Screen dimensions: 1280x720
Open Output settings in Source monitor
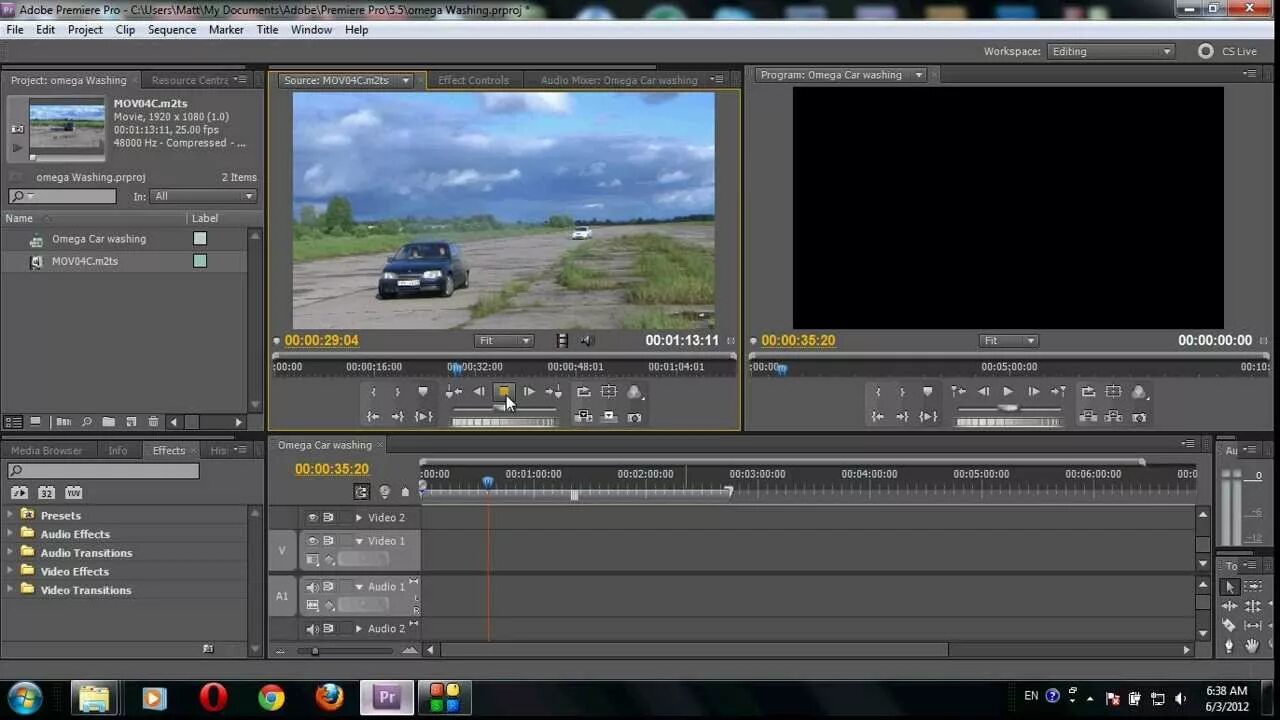point(634,392)
